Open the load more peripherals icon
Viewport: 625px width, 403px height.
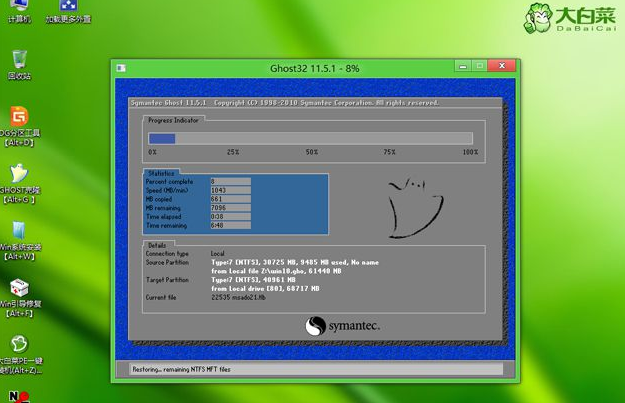68,11
